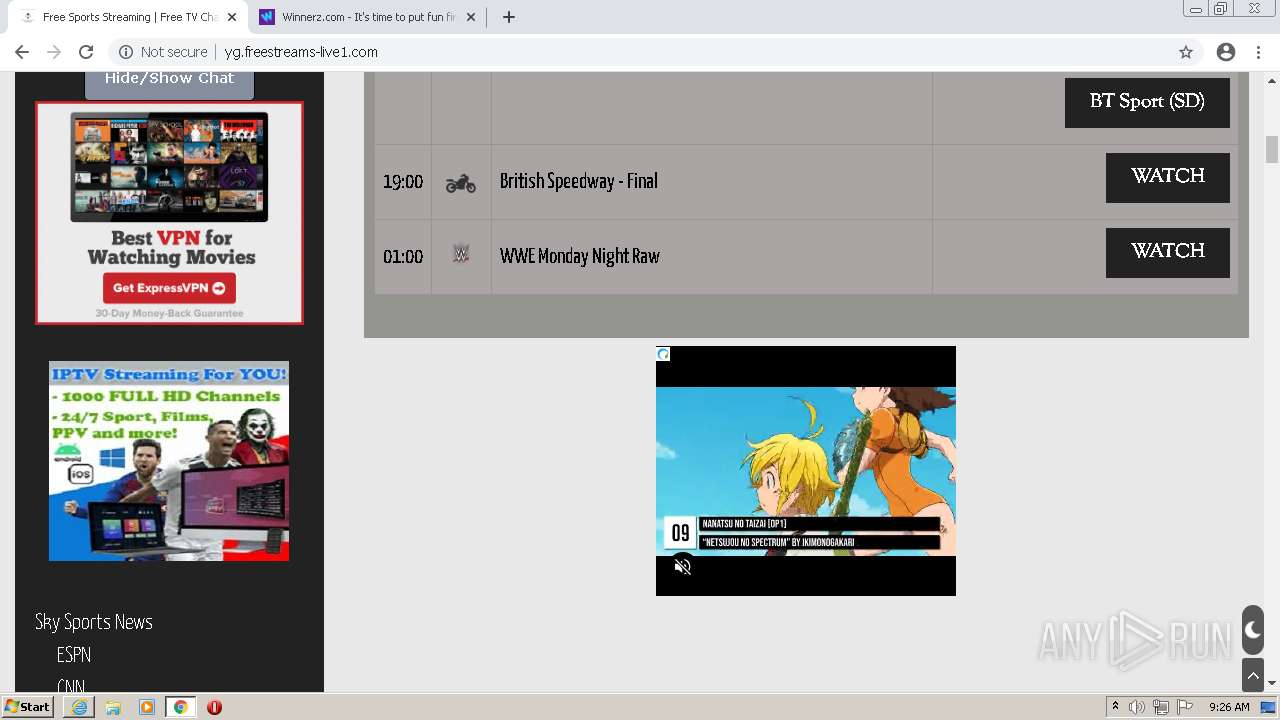Launch Internet Explorer from taskbar
Viewport: 1280px width, 720px height.
point(79,707)
